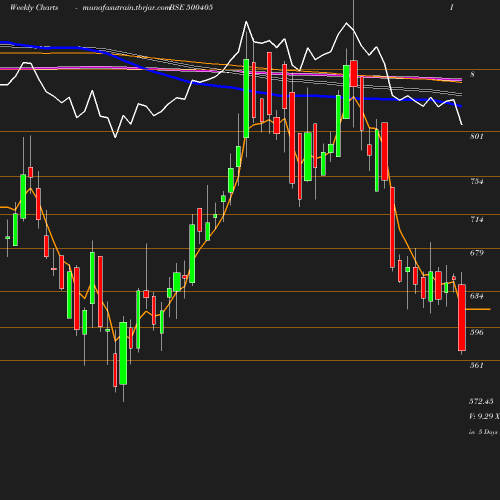The width and height of the screenshot is (500, 500).
Task: Click the 'V: 9.29 X' volume text
Action: 484,416
